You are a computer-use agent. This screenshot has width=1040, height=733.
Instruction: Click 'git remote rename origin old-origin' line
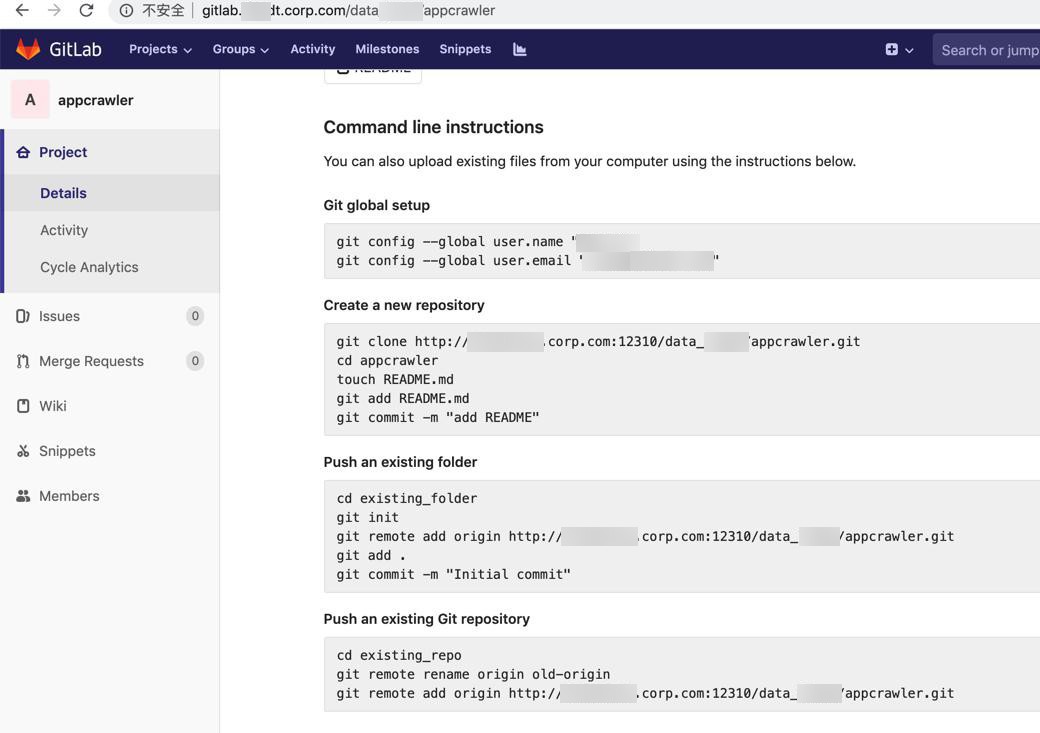(473, 675)
